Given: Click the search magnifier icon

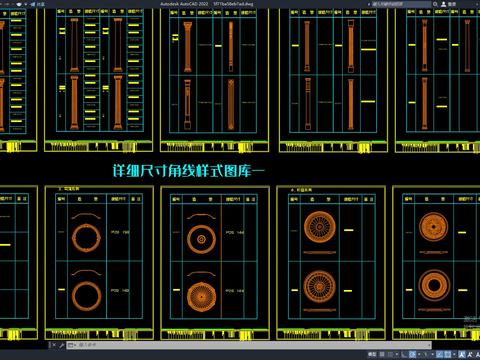Looking at the screenshot, I should (x=435, y=4).
